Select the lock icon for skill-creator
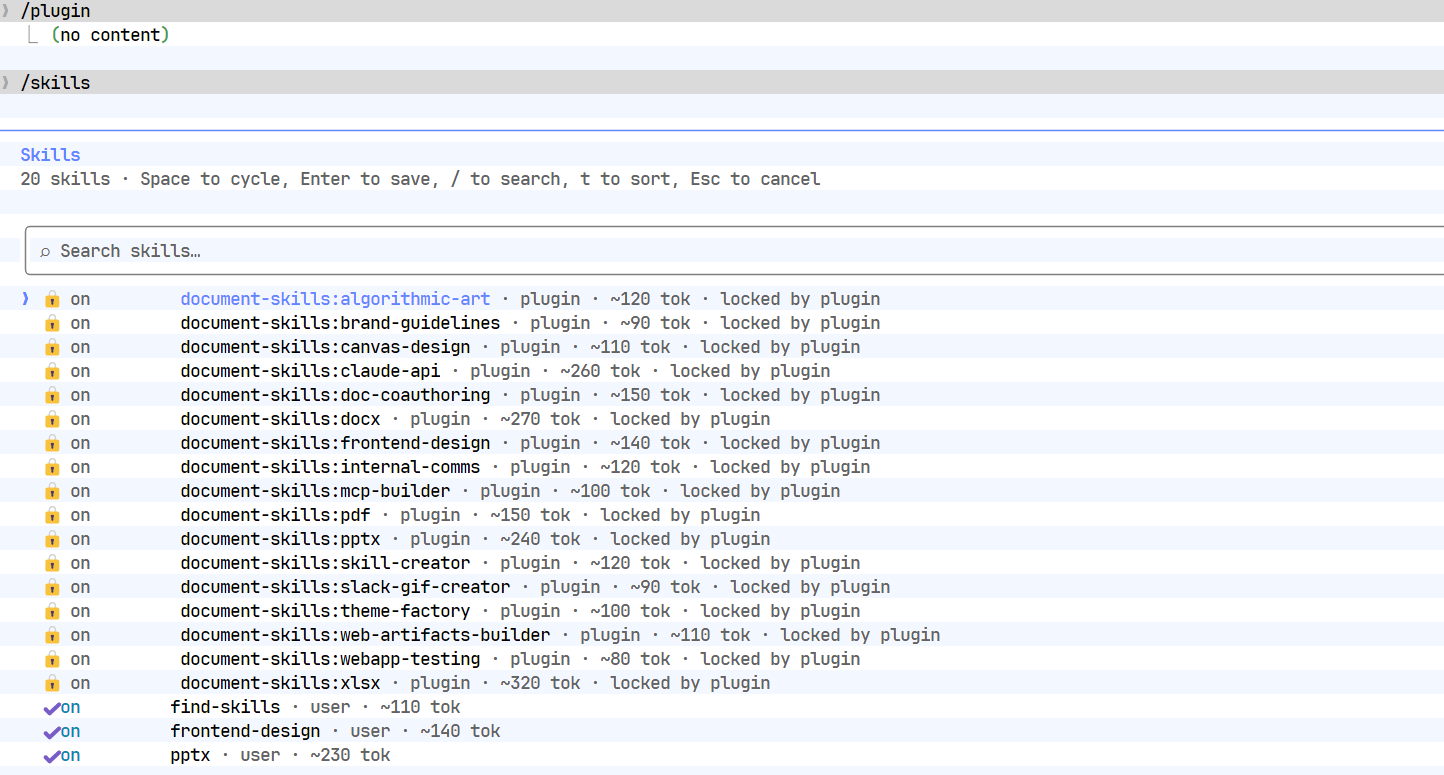The image size is (1444, 775). coord(52,563)
